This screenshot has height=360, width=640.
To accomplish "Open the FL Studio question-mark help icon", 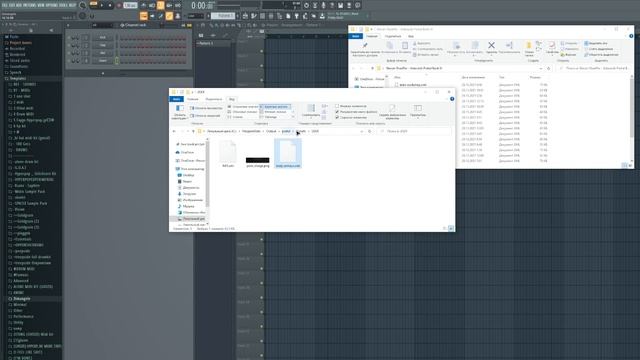I will point(331,5).
